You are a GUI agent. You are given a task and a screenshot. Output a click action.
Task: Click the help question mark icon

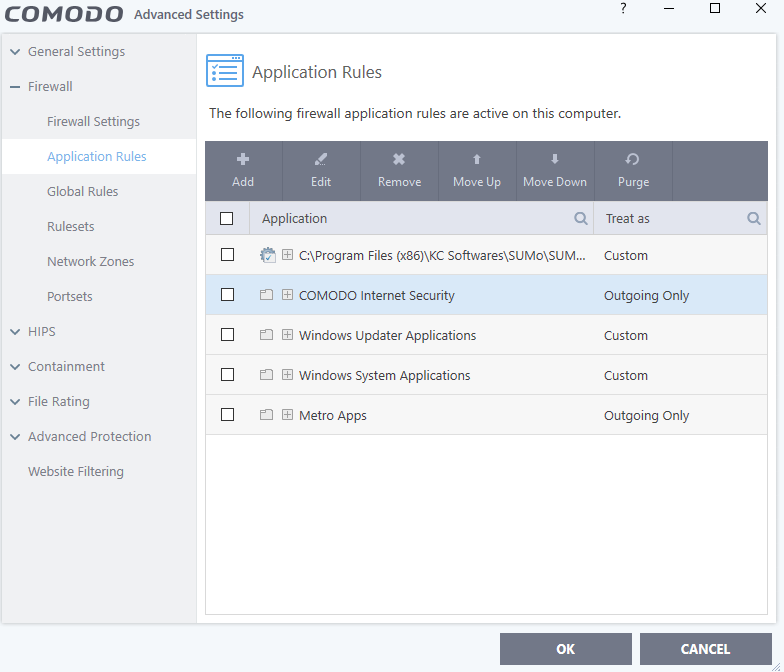tap(623, 9)
